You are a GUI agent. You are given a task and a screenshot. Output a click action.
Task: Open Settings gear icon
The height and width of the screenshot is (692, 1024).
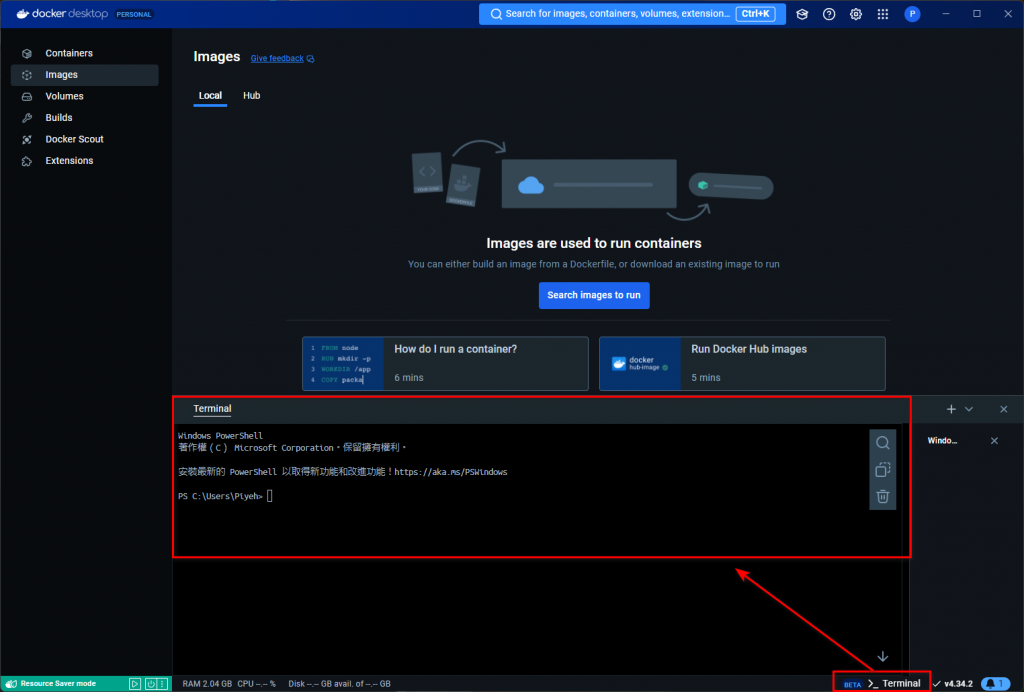coord(856,14)
